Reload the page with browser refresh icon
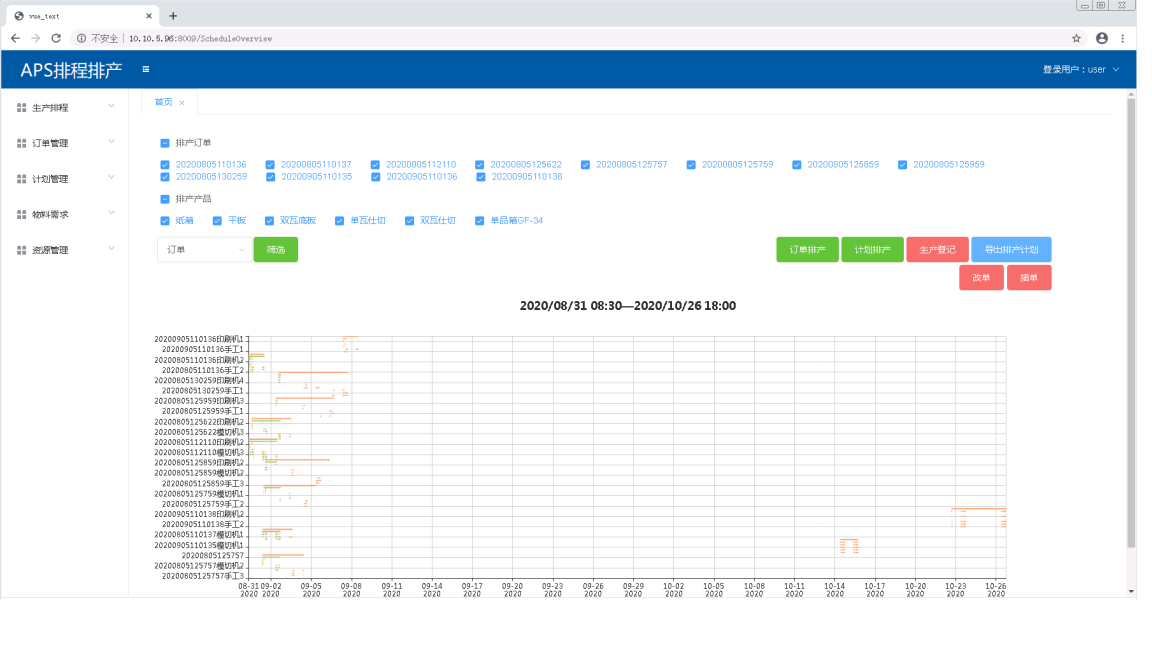Screen dimensions: 1152x648 (56, 38)
